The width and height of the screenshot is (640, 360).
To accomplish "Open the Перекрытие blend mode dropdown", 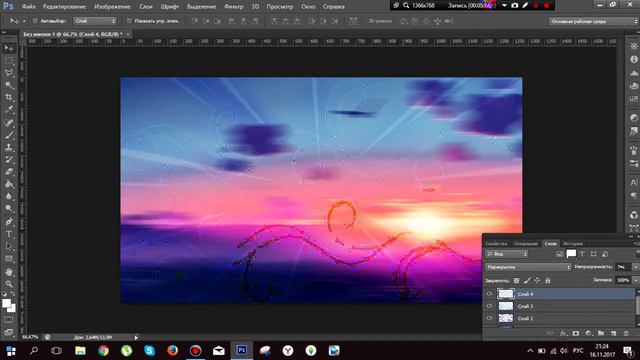I will click(528, 267).
